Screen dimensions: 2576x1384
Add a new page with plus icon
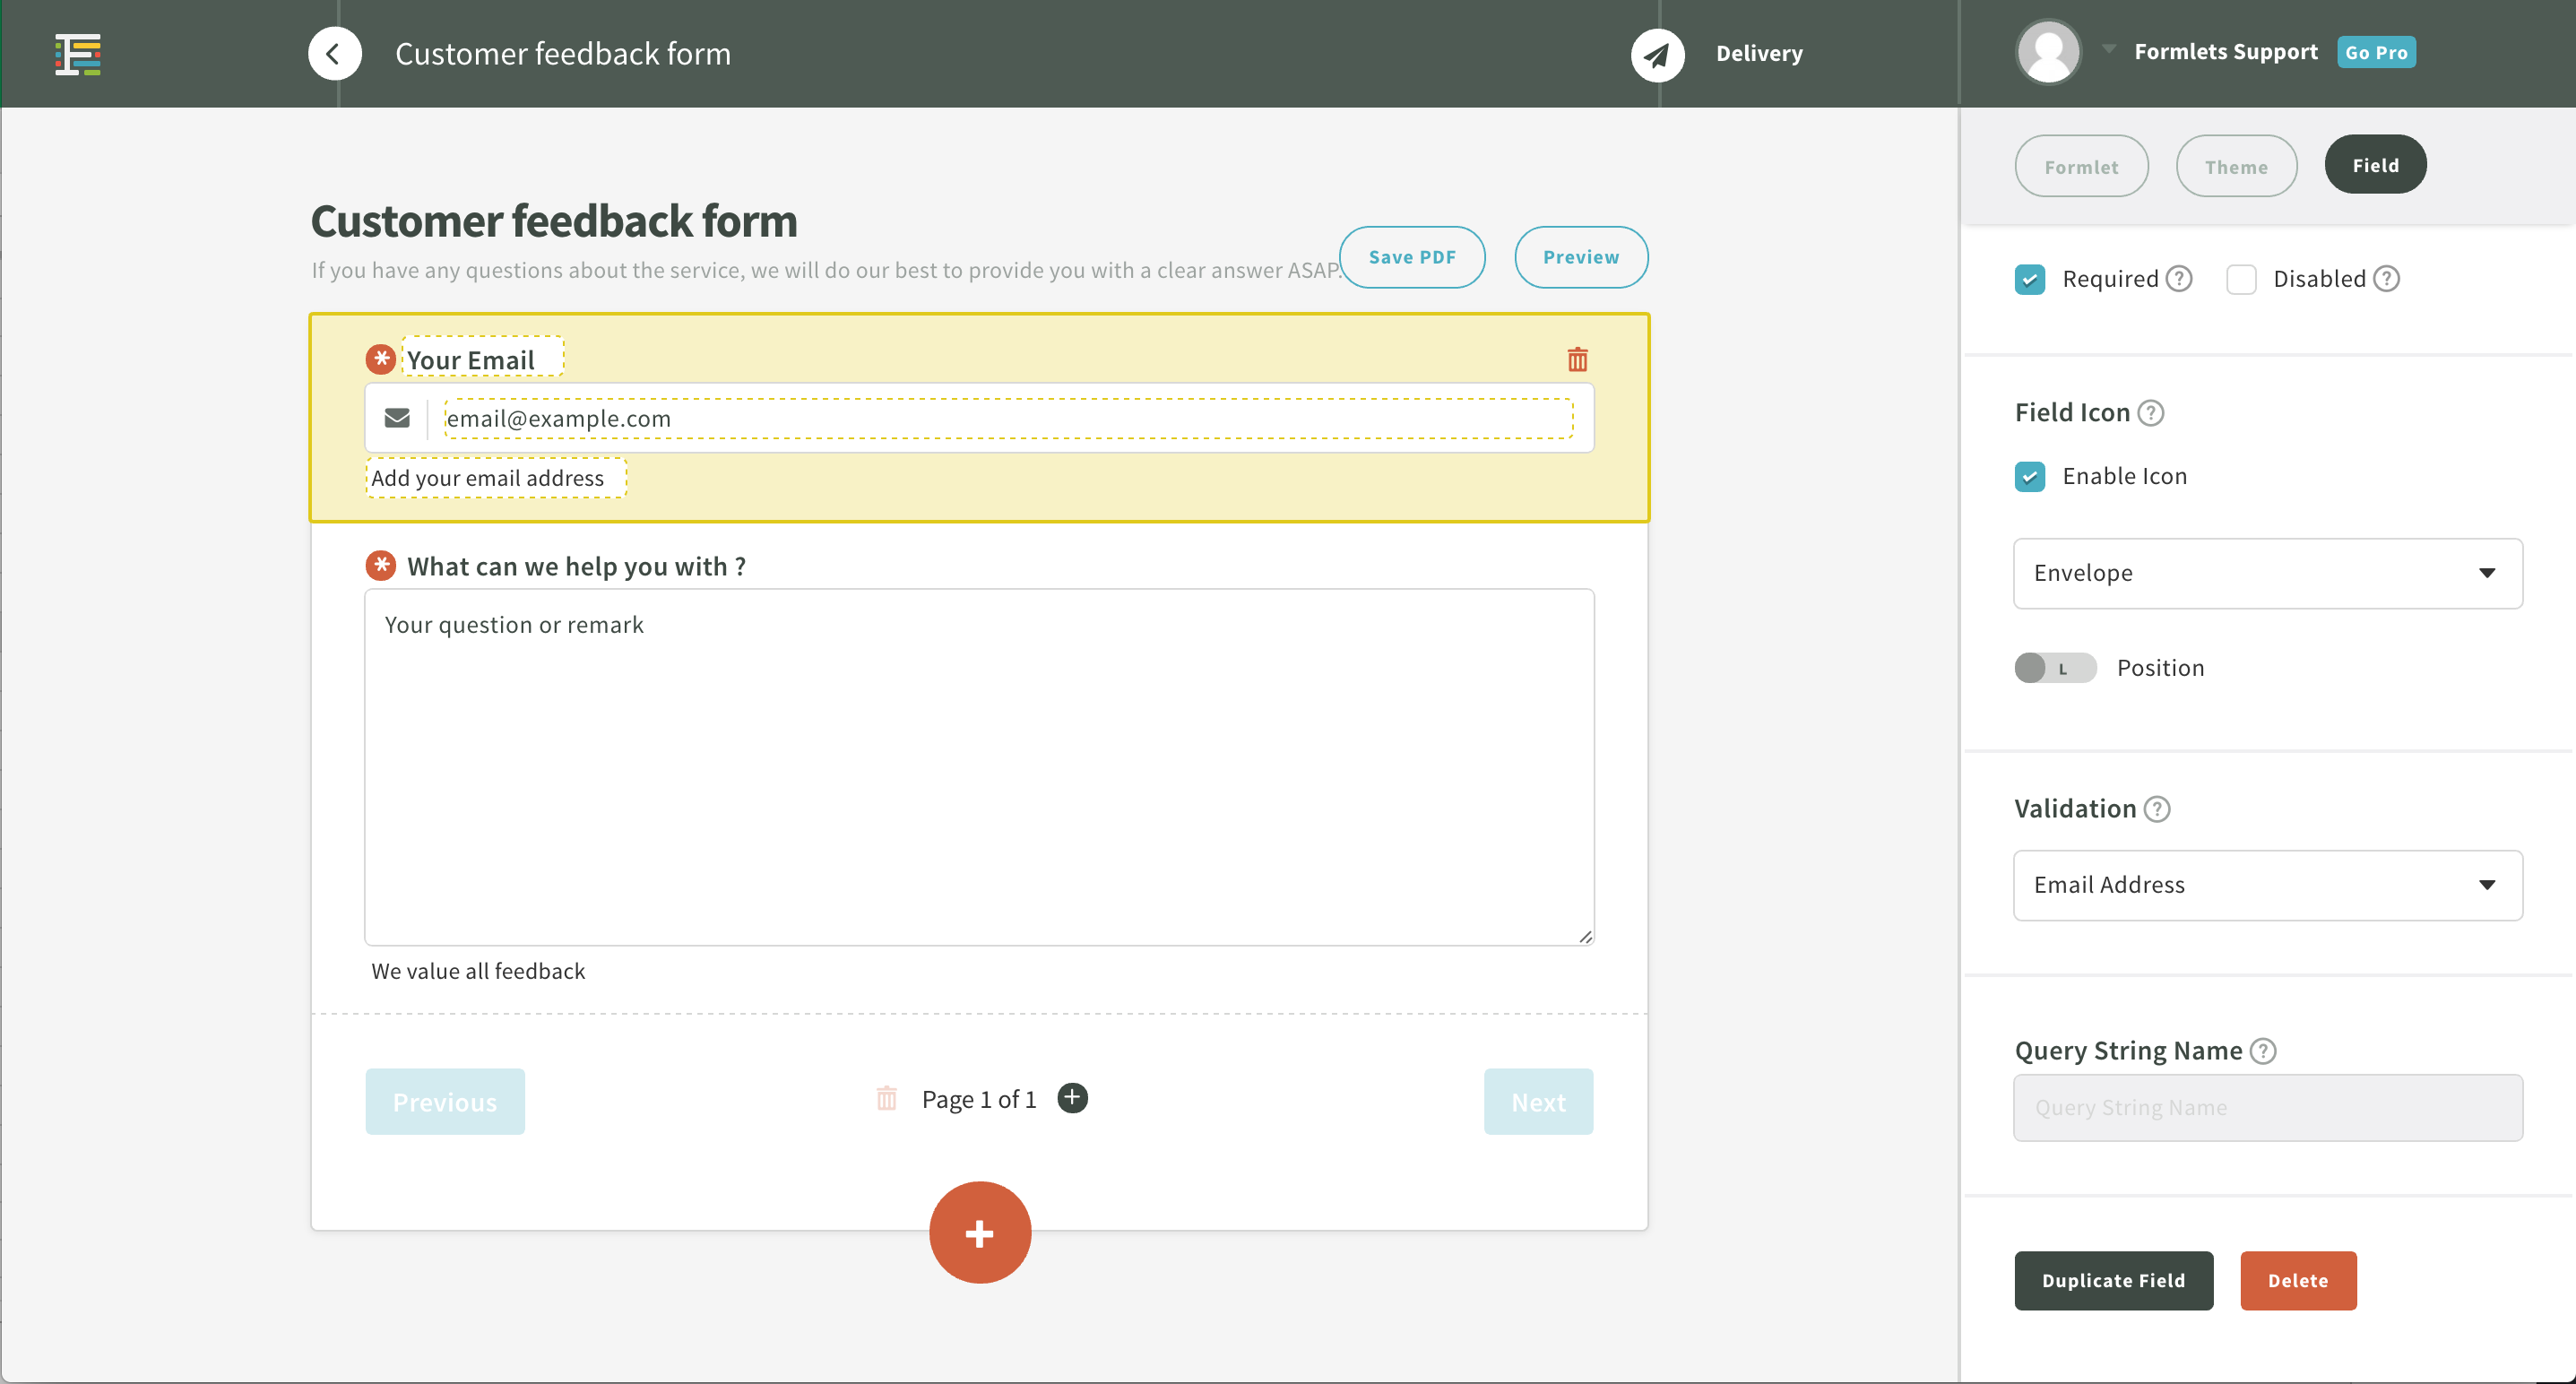point(1072,1098)
